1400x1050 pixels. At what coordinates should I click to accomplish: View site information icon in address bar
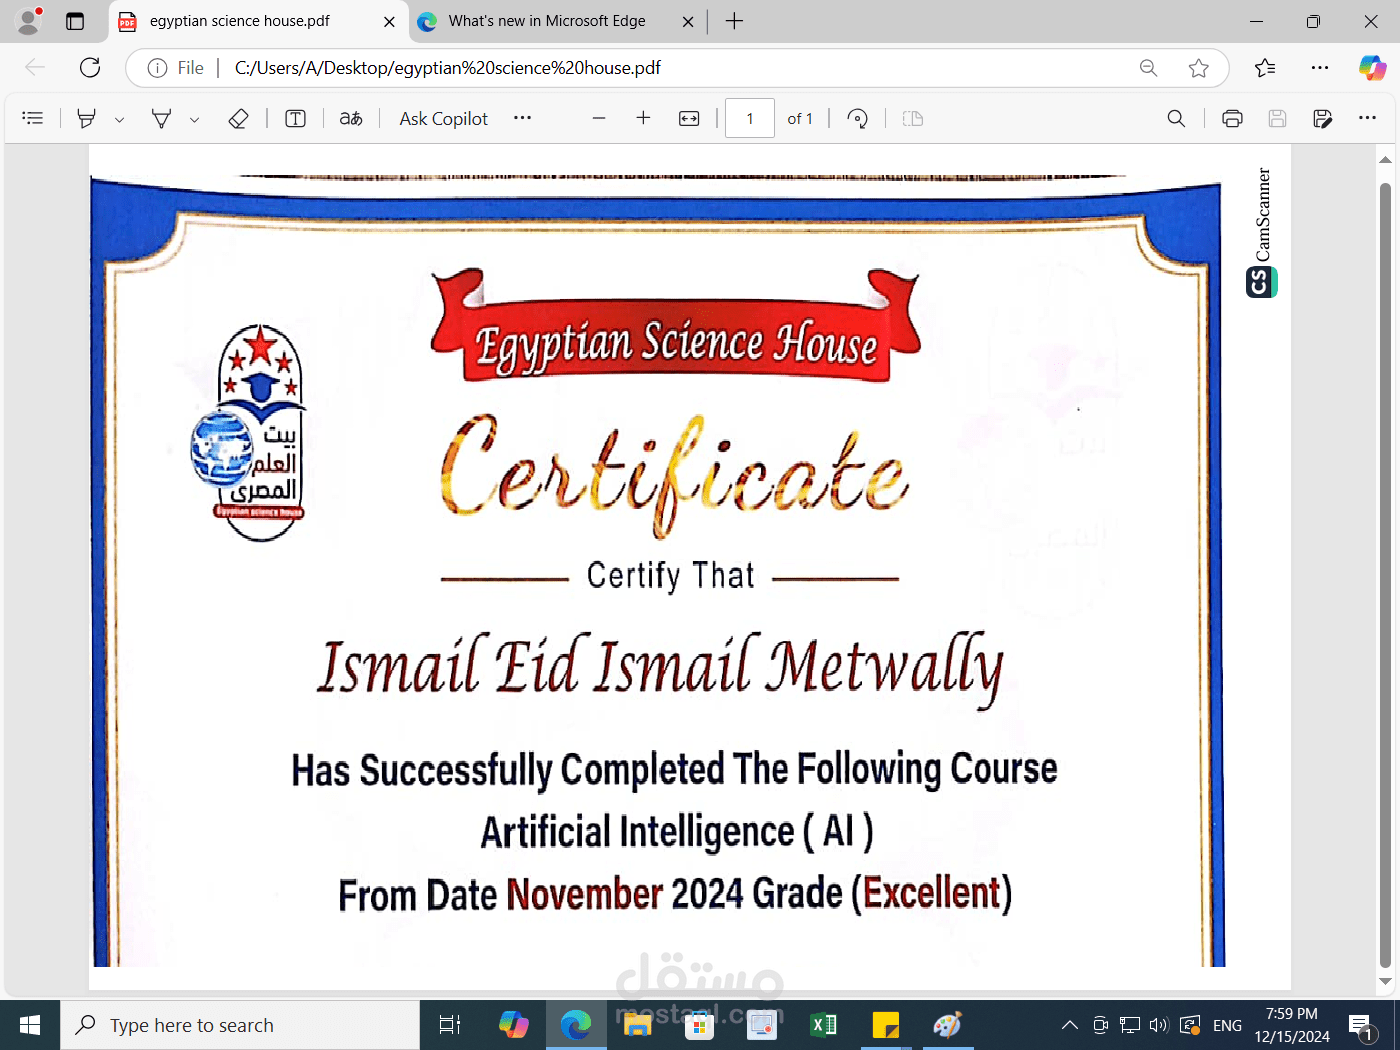[157, 68]
